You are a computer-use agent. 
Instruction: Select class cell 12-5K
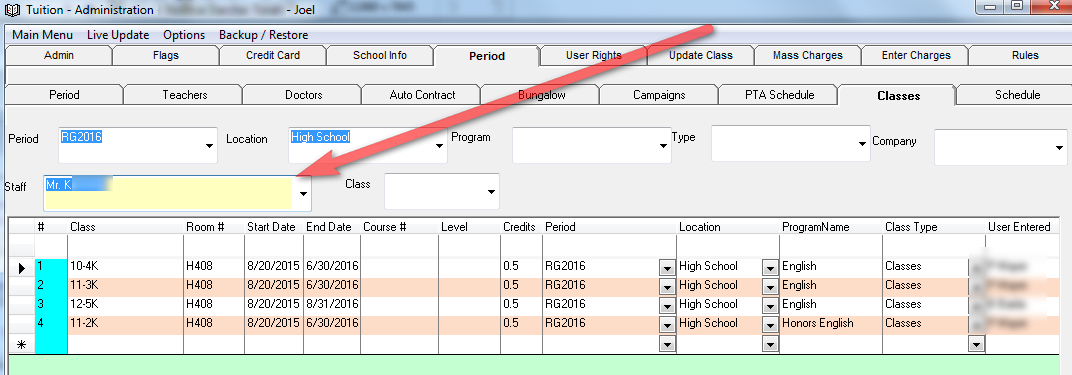pos(125,305)
